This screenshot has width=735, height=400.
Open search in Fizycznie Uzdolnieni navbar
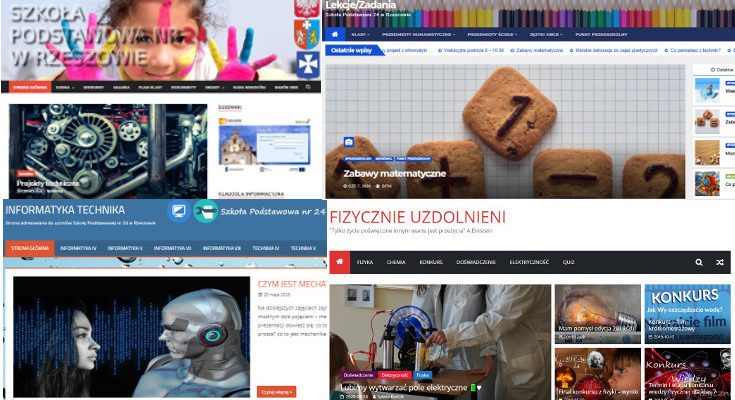[698, 262]
